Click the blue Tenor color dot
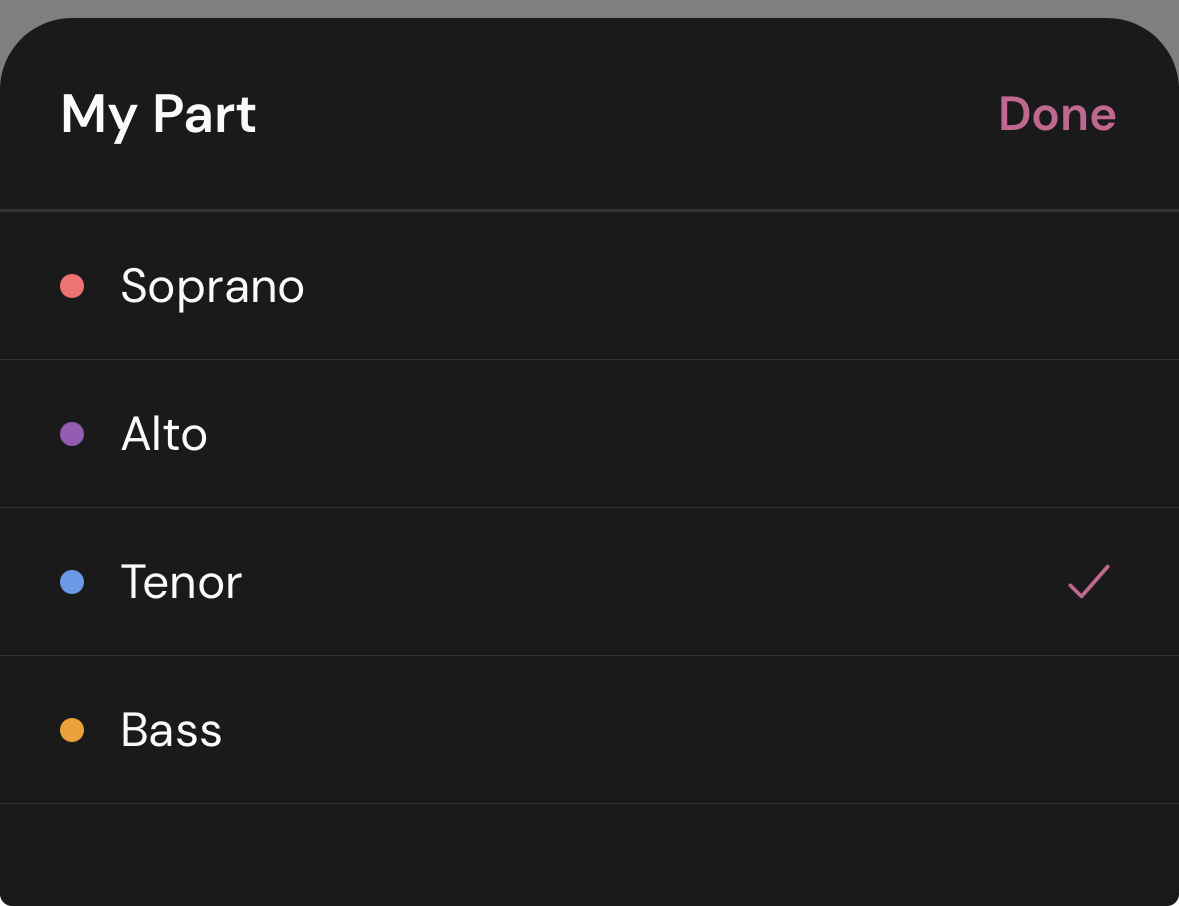 71,581
